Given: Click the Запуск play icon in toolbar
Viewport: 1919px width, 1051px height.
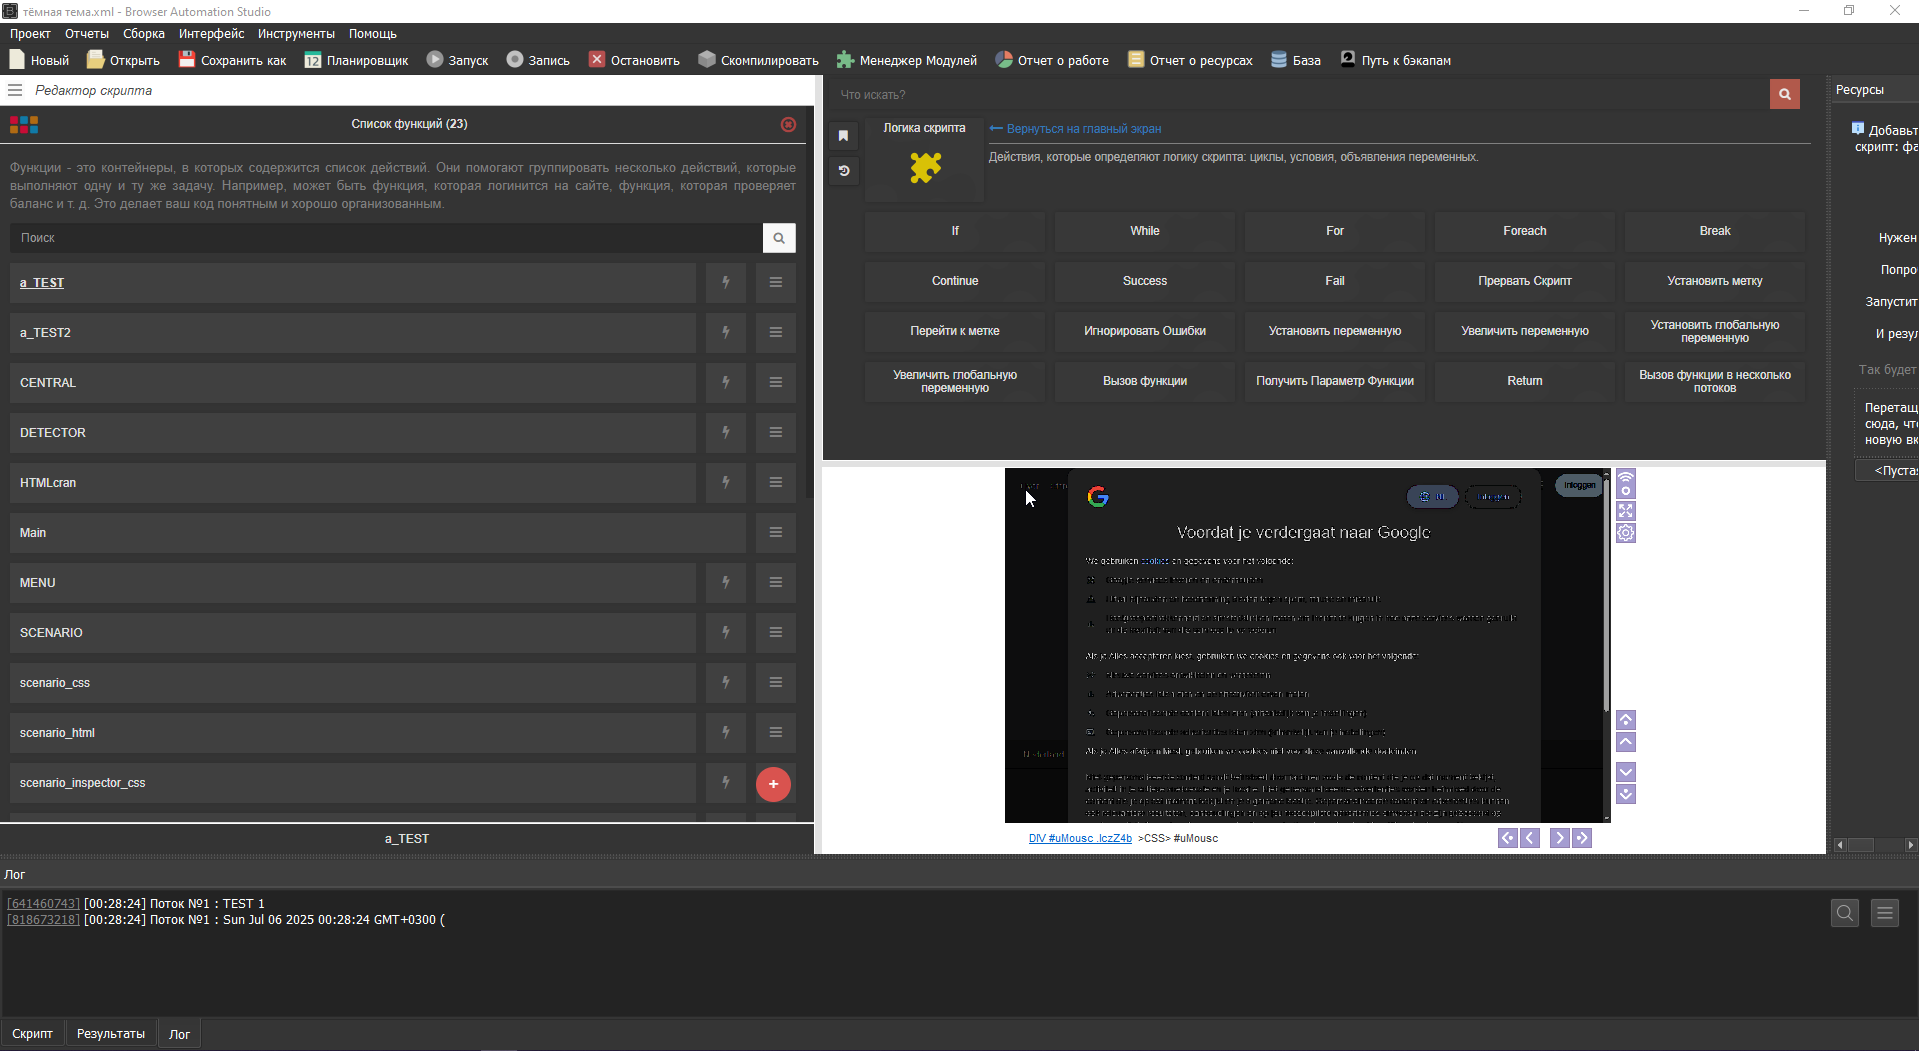Looking at the screenshot, I should coord(435,60).
